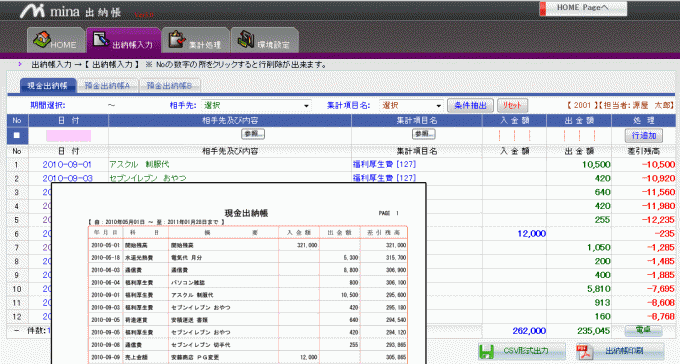Click アスクル 制服代 entry

[x=139, y=164]
